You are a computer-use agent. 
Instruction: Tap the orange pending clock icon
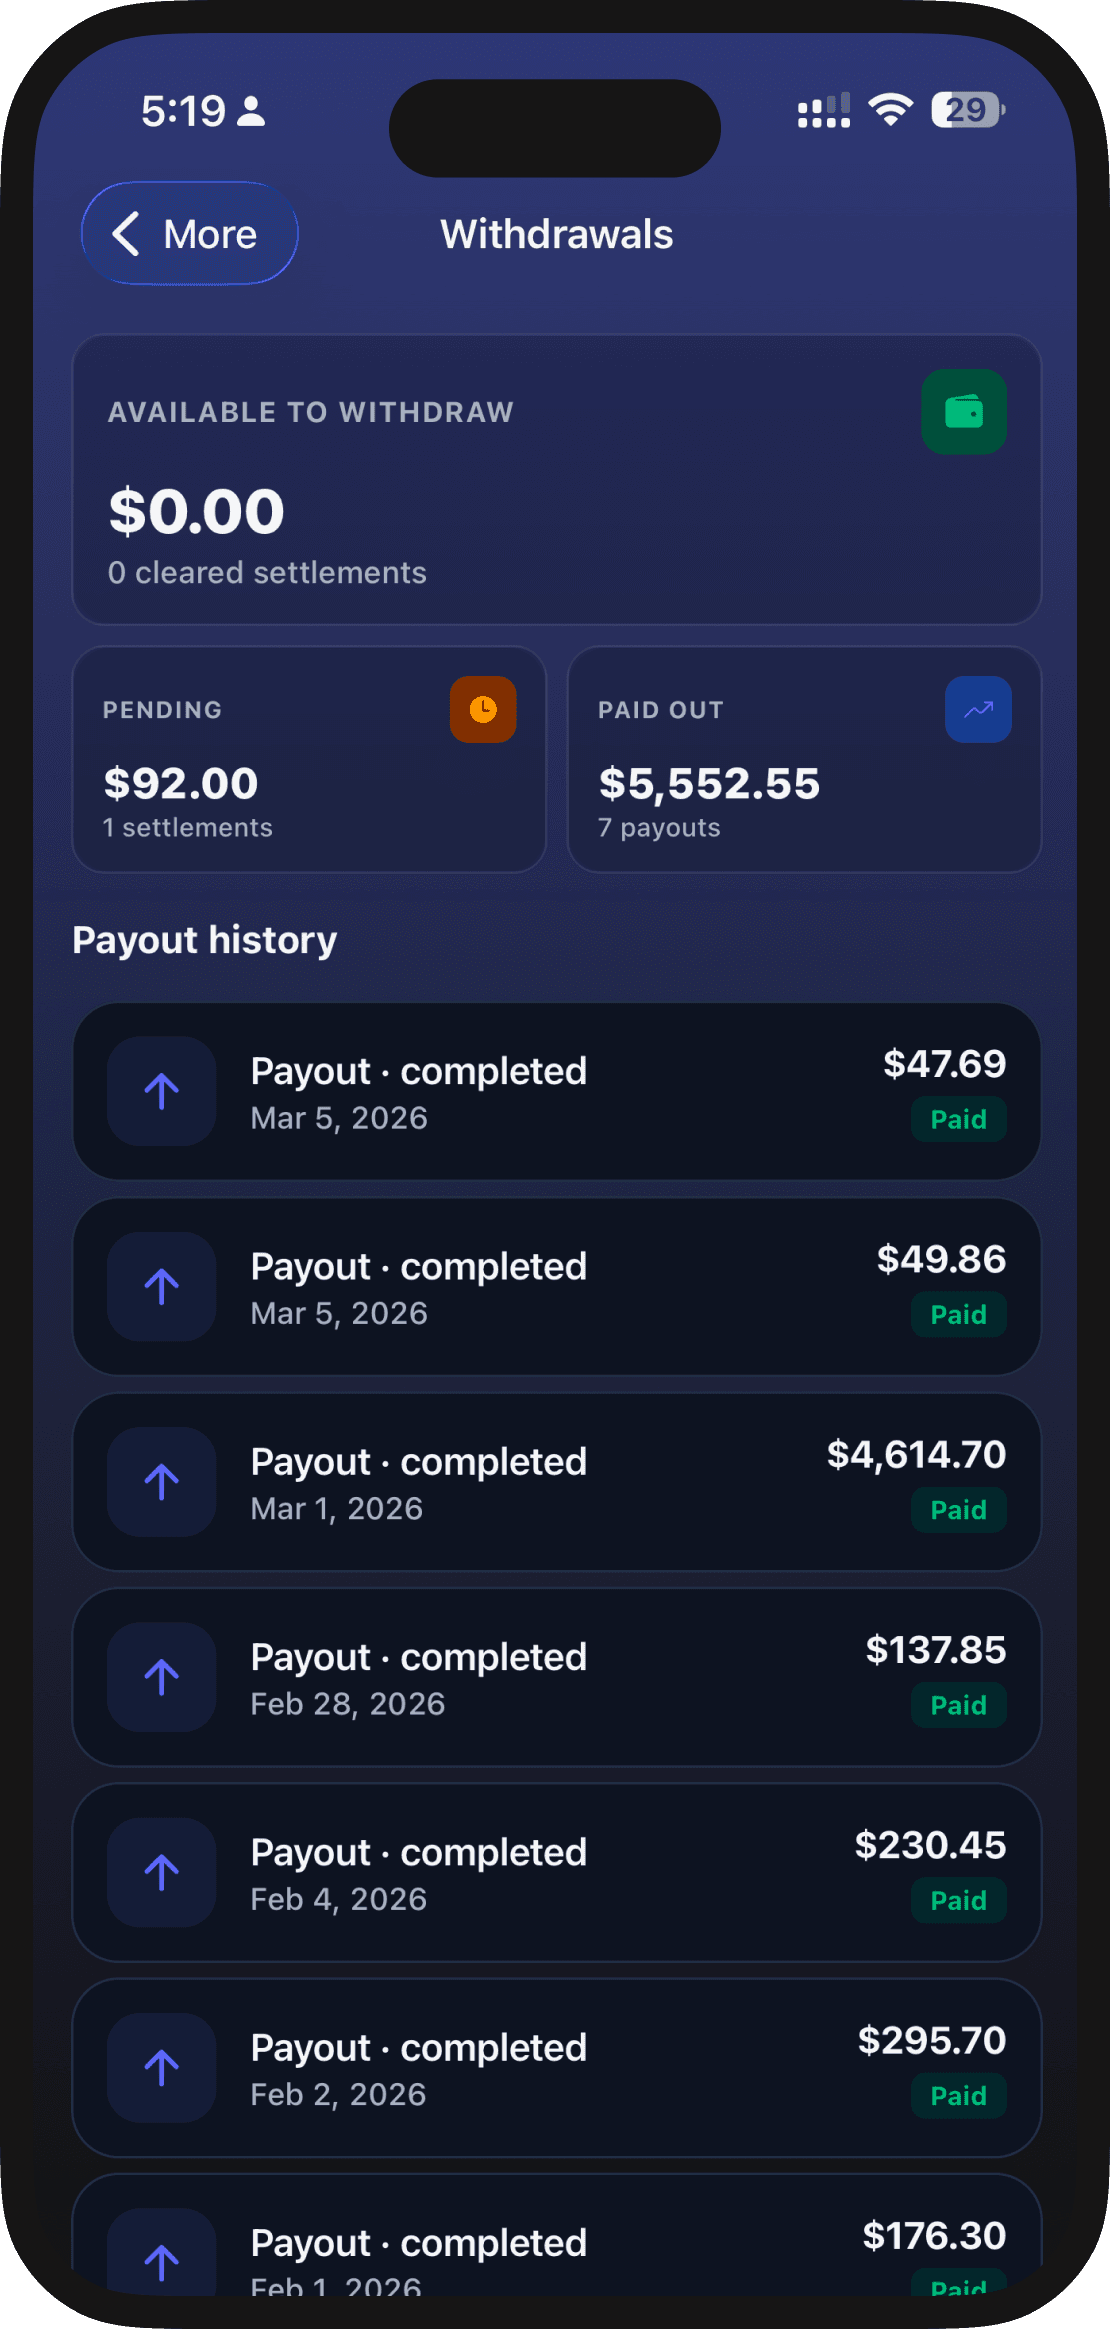pyautogui.click(x=483, y=710)
